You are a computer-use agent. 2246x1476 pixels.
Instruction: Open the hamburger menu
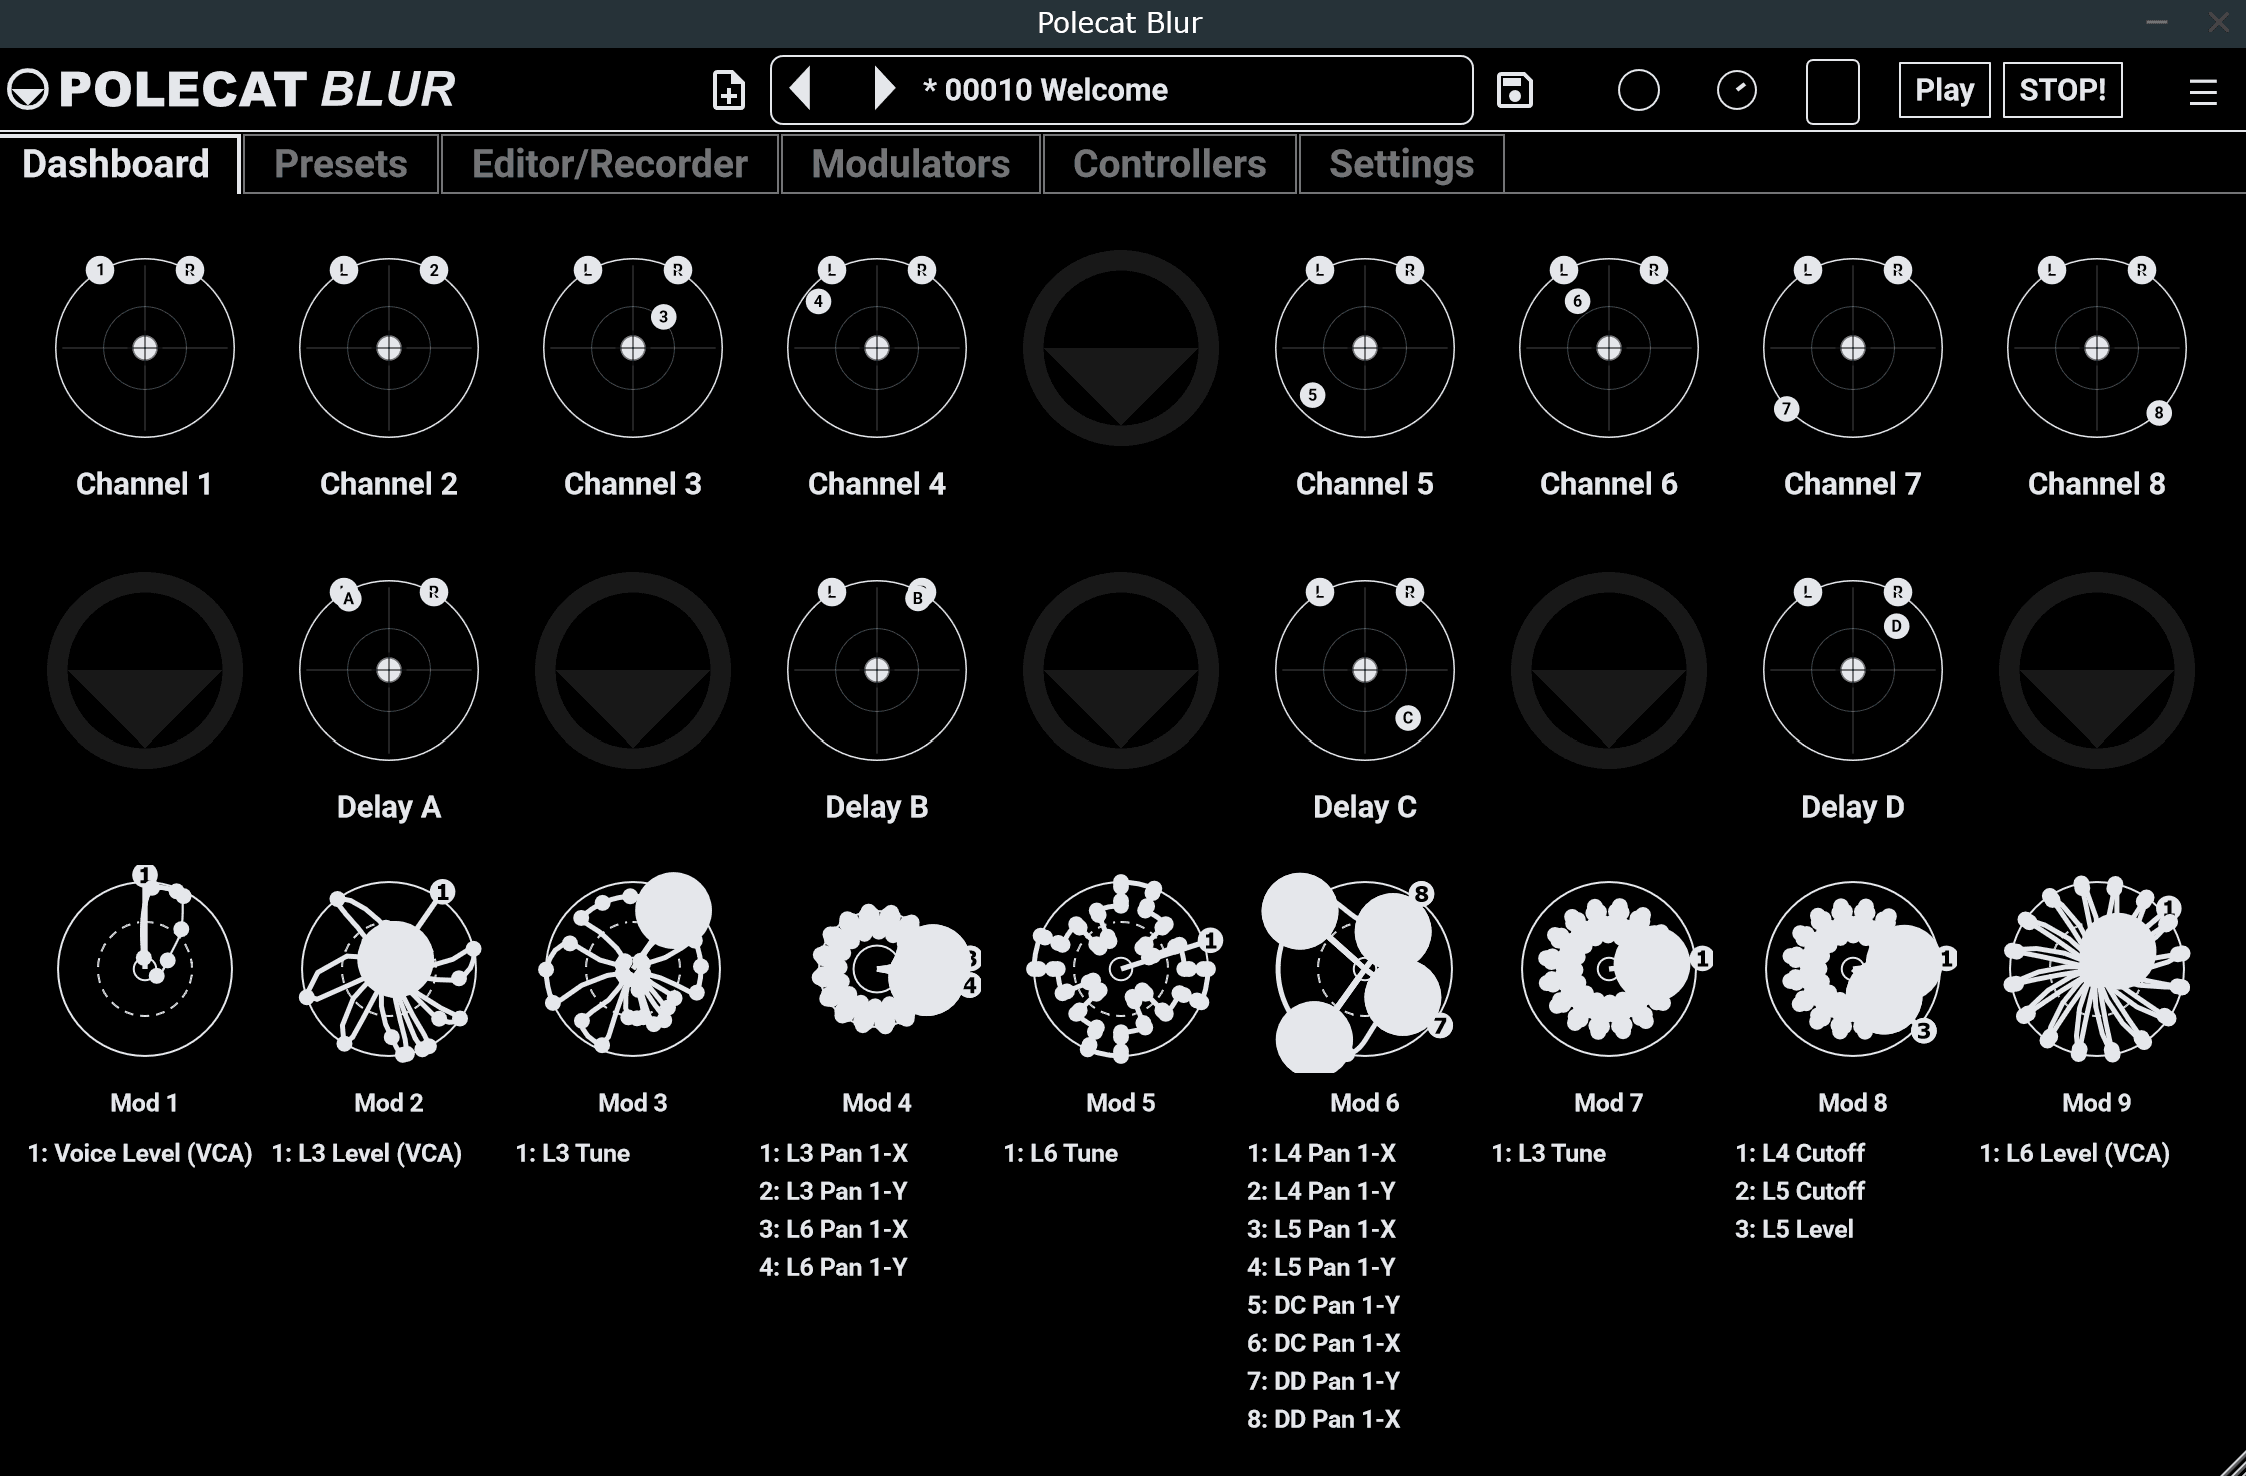click(x=2203, y=92)
